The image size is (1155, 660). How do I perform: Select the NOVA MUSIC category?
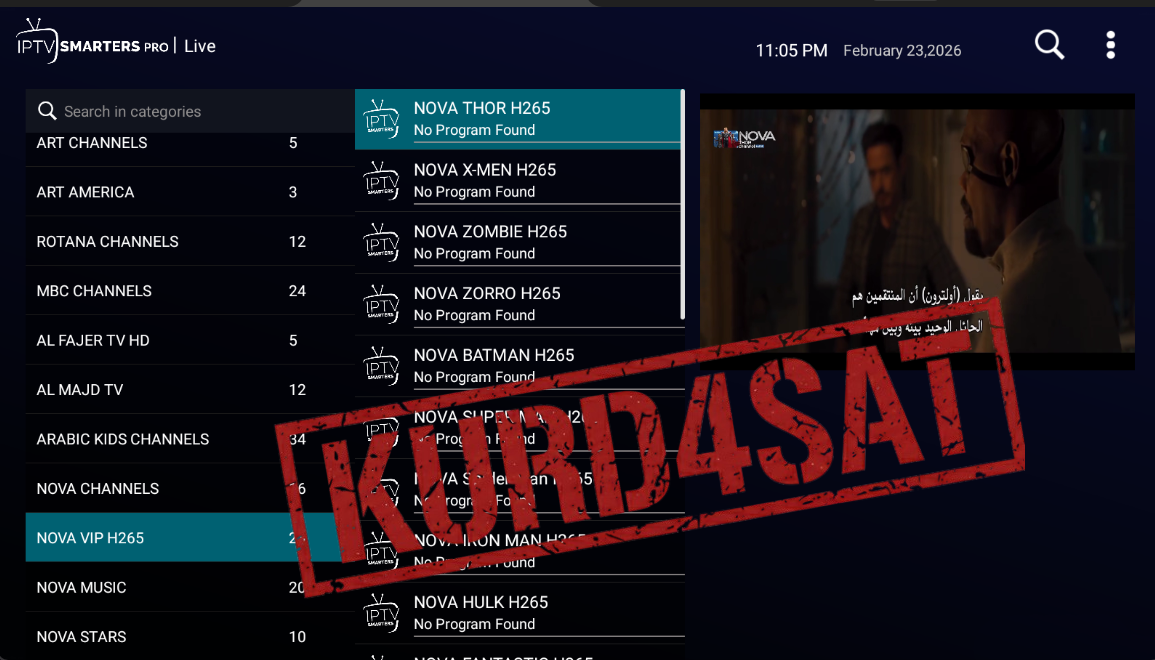[190, 587]
